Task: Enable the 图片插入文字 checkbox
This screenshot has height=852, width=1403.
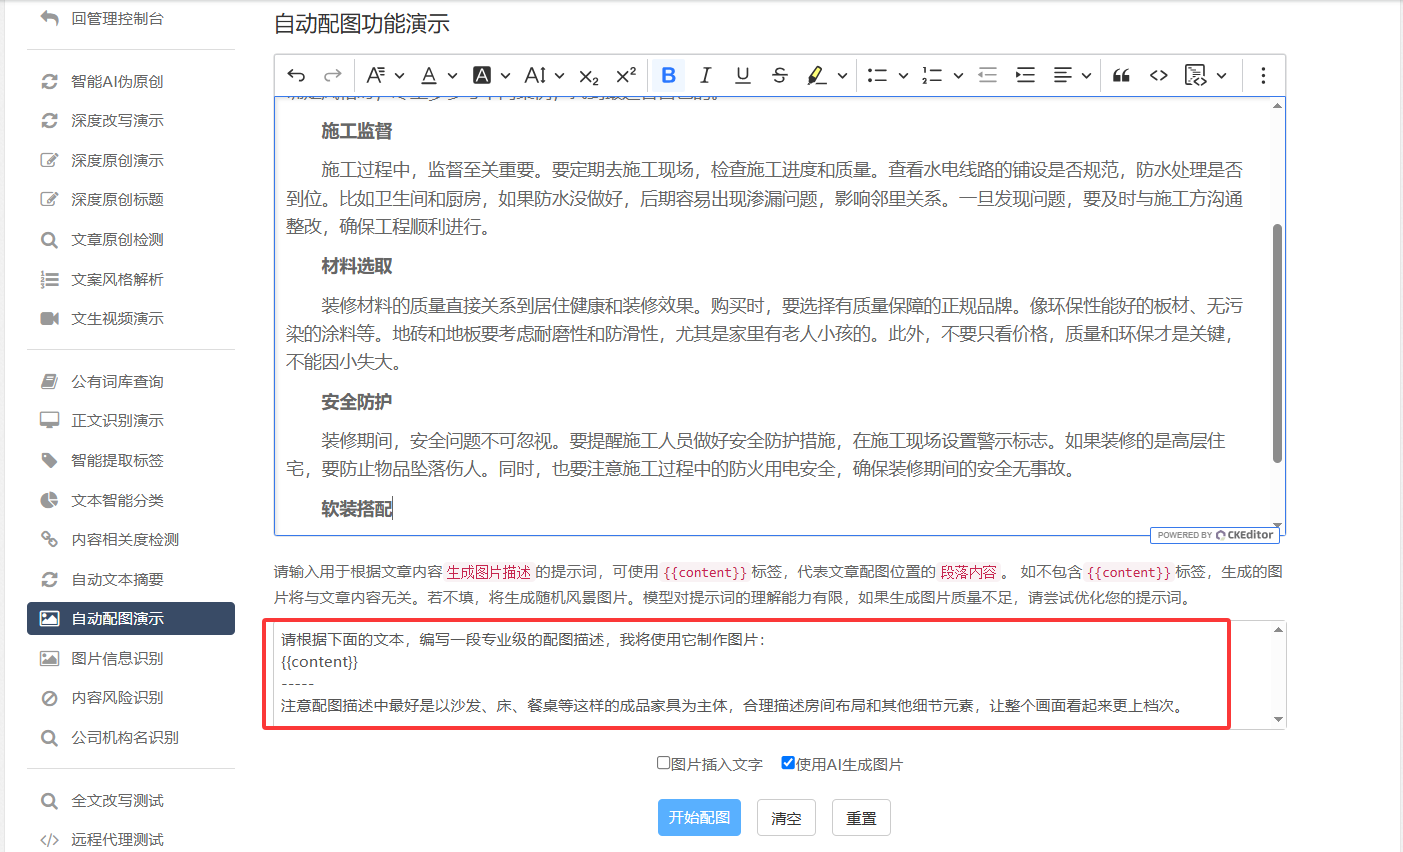Action: (x=663, y=763)
